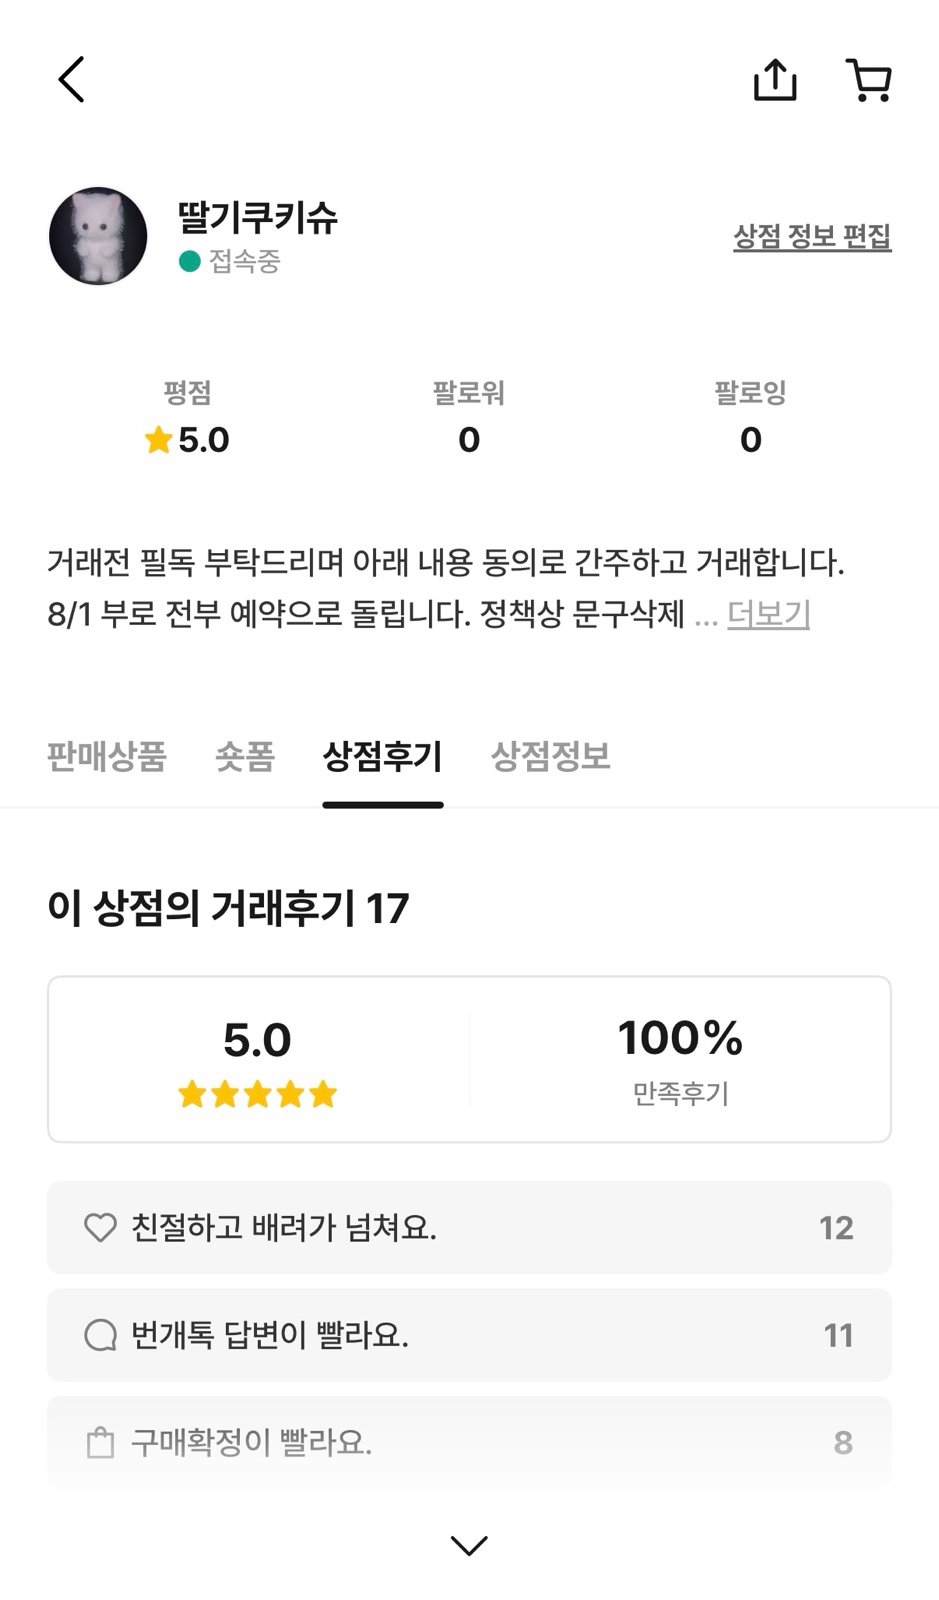Open the shopping cart
939x1600 pixels.
869,80
